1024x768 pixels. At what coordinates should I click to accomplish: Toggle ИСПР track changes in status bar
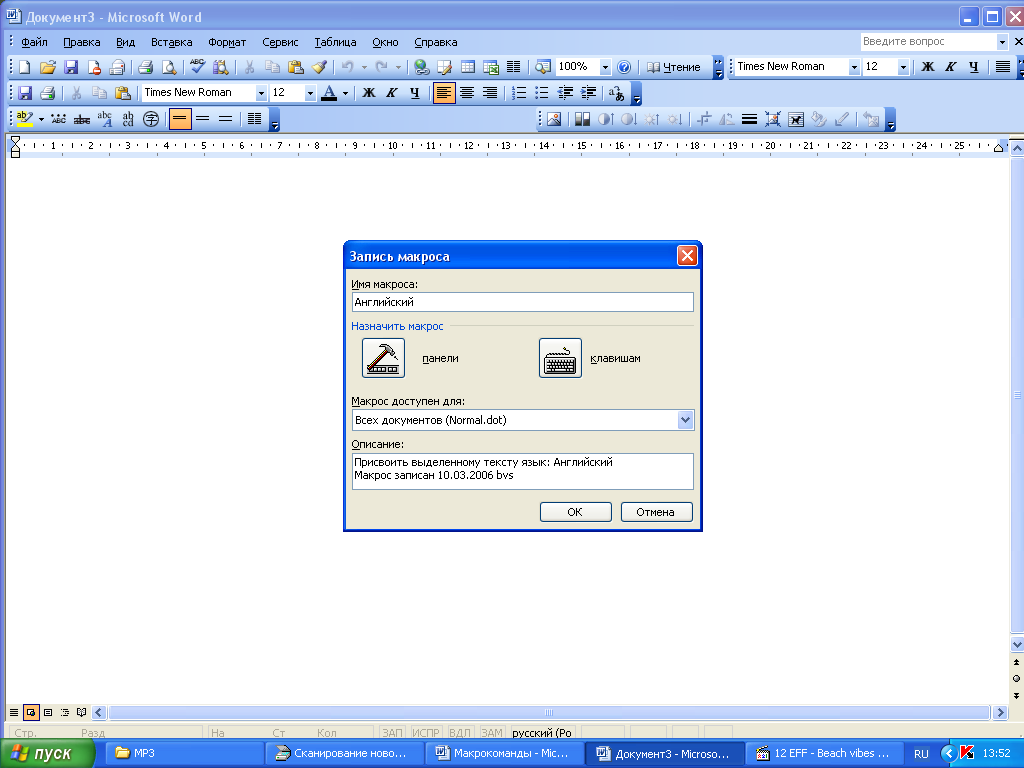[426, 733]
